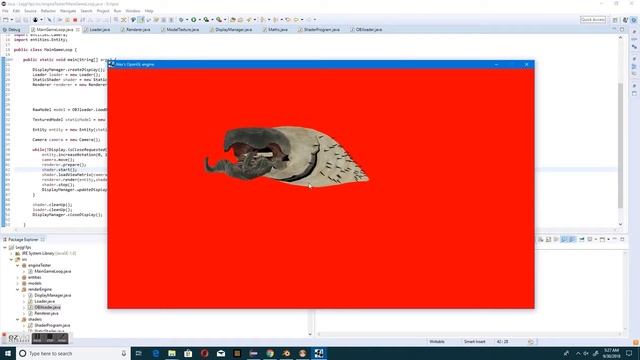The height and width of the screenshot is (360, 640).
Task: Open the Debug view tab
Action: (11, 29)
